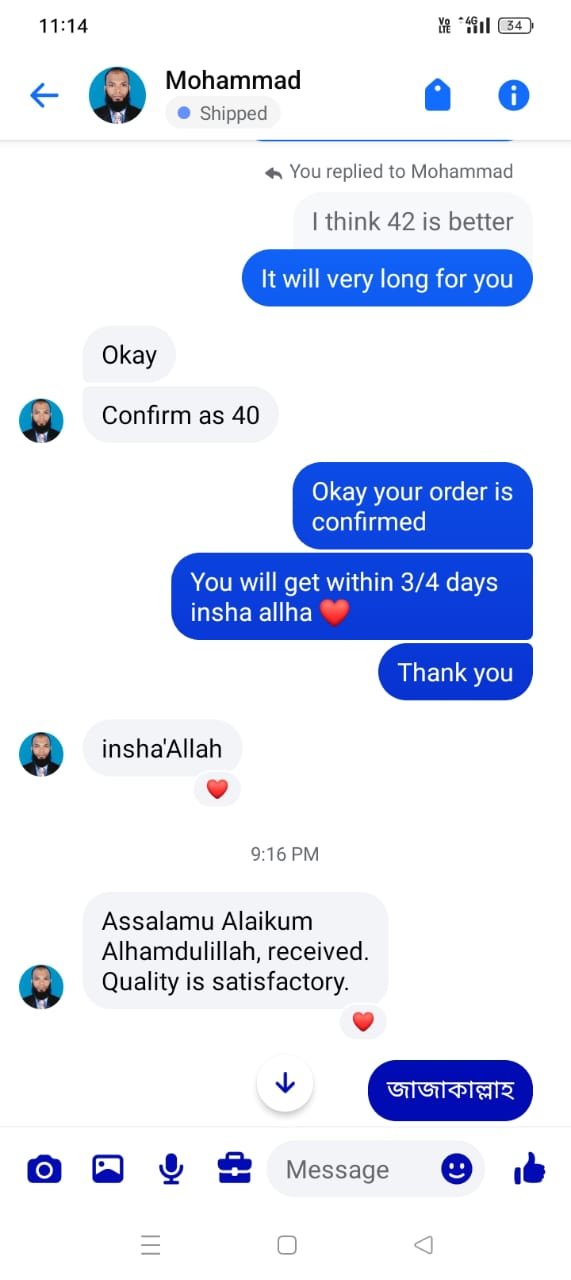The height and width of the screenshot is (1280, 571).
Task: Open the camera icon in the message bar
Action: click(x=44, y=1168)
